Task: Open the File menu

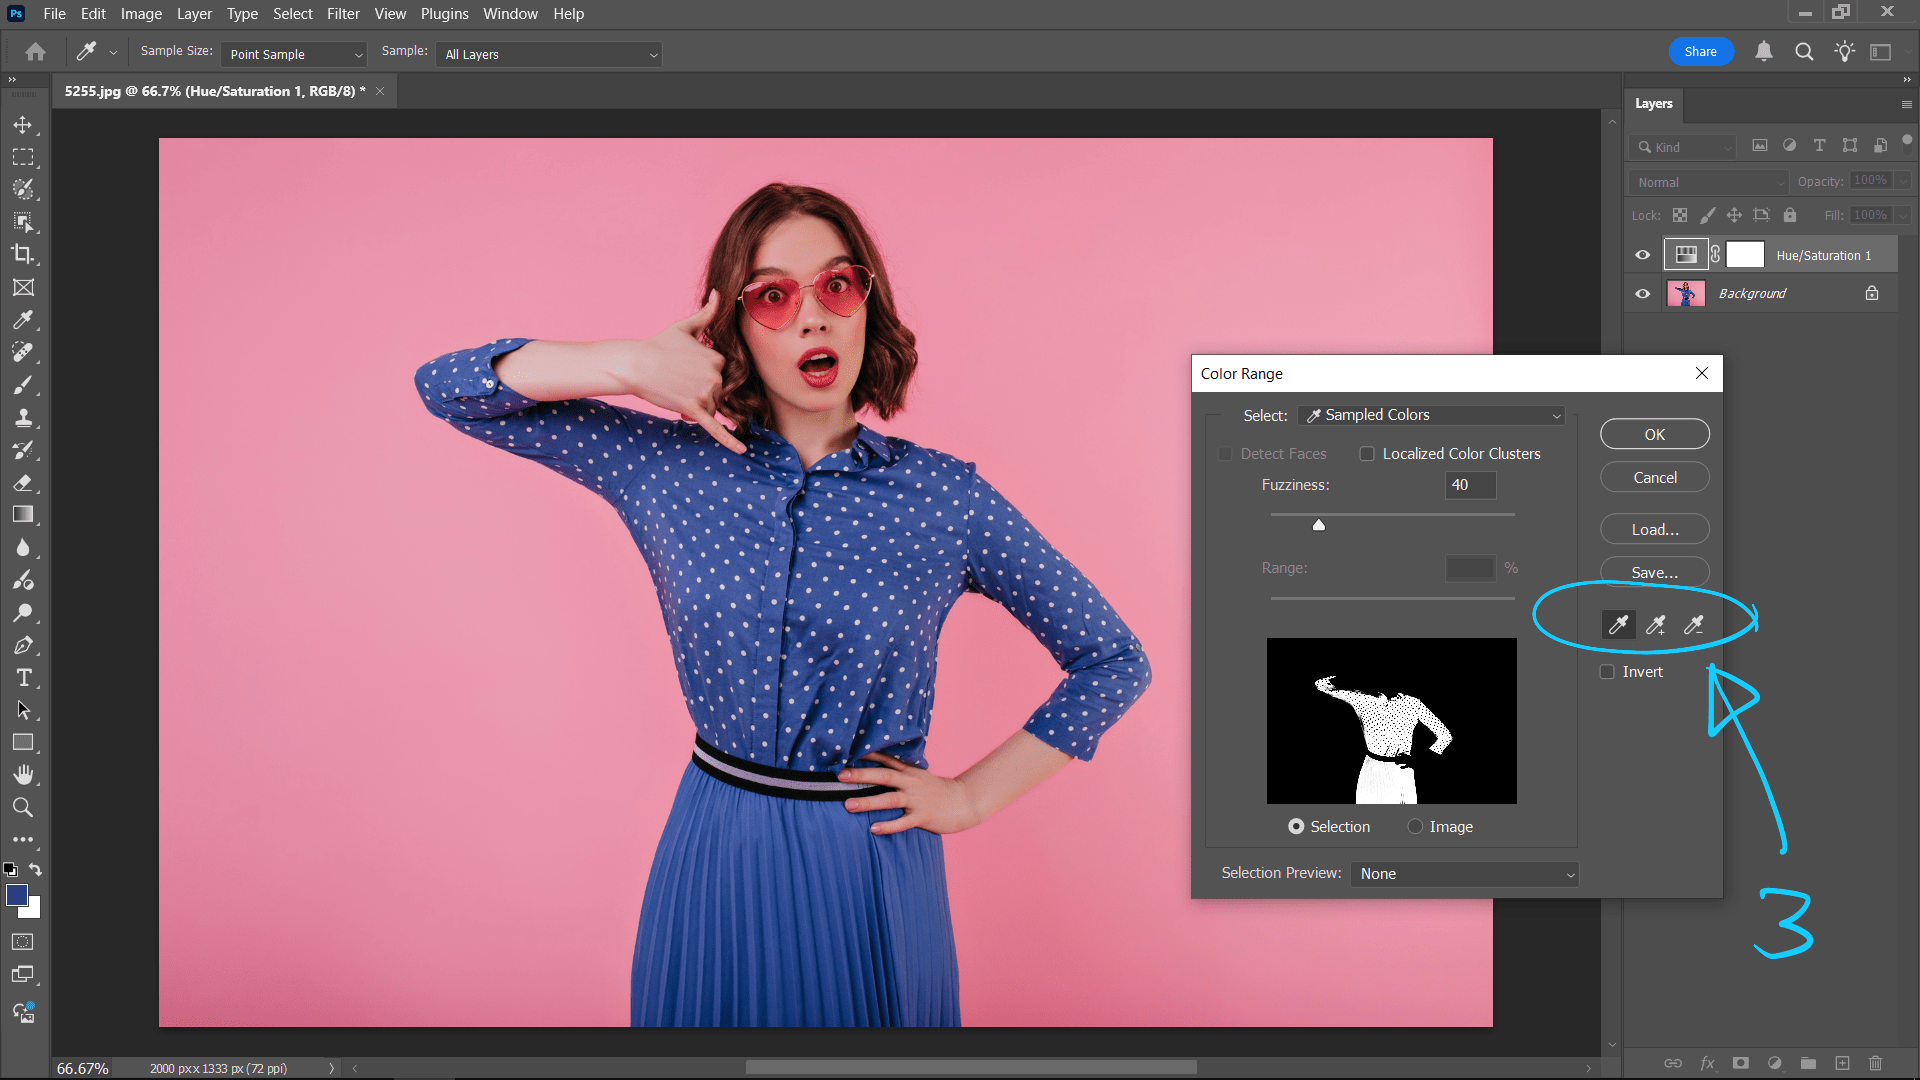Action: [x=54, y=14]
